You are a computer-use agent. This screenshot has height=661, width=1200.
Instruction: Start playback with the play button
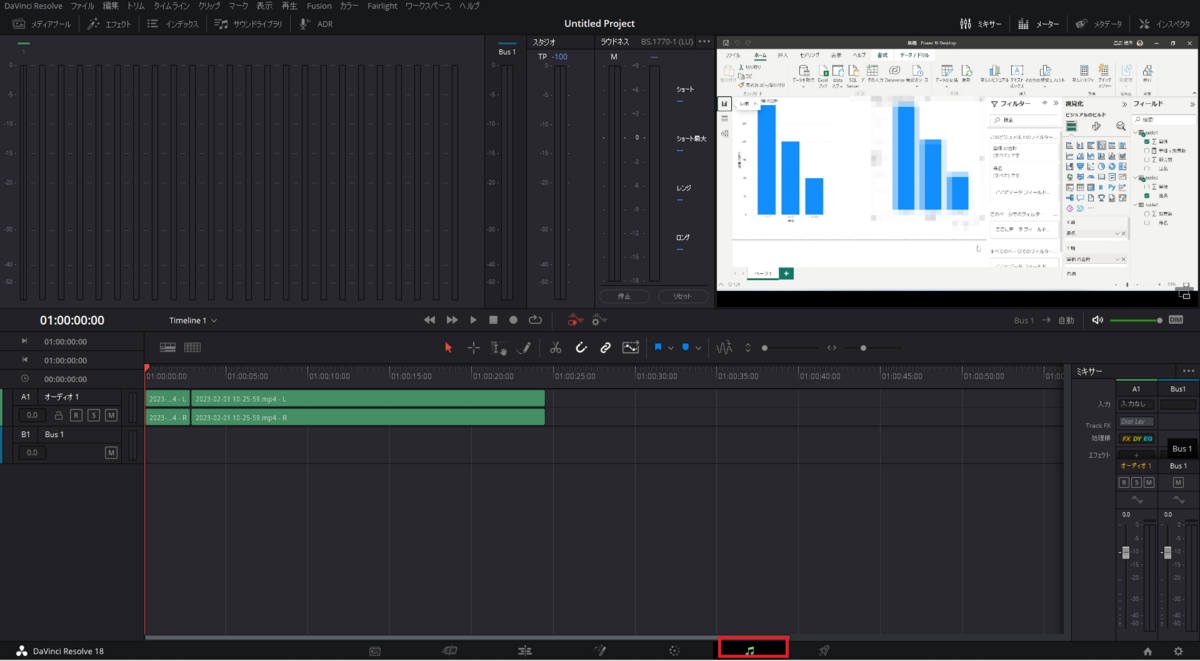coord(474,320)
